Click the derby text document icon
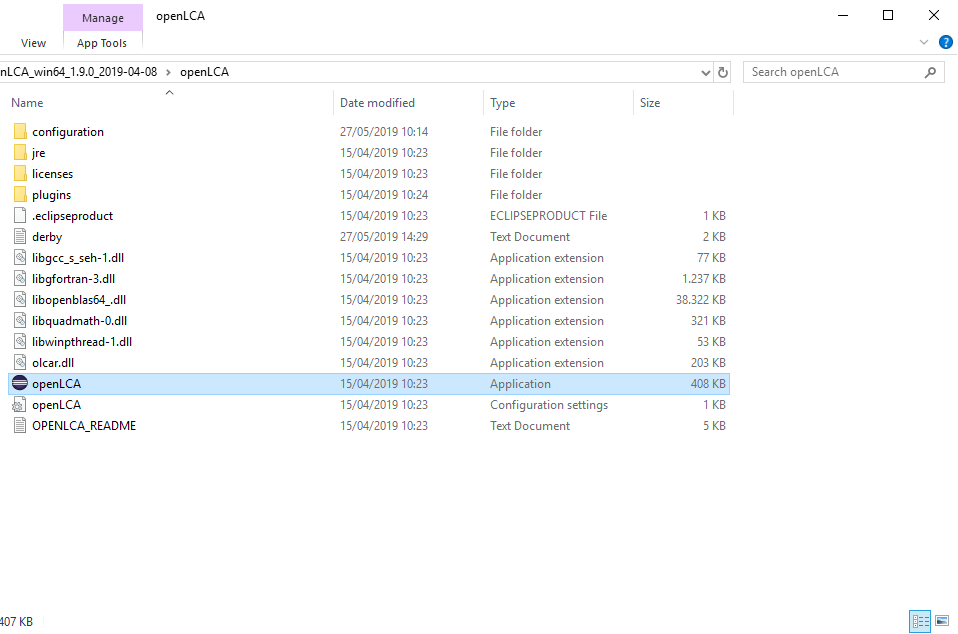Screen dimensions: 958x634 pyautogui.click(x=20, y=236)
